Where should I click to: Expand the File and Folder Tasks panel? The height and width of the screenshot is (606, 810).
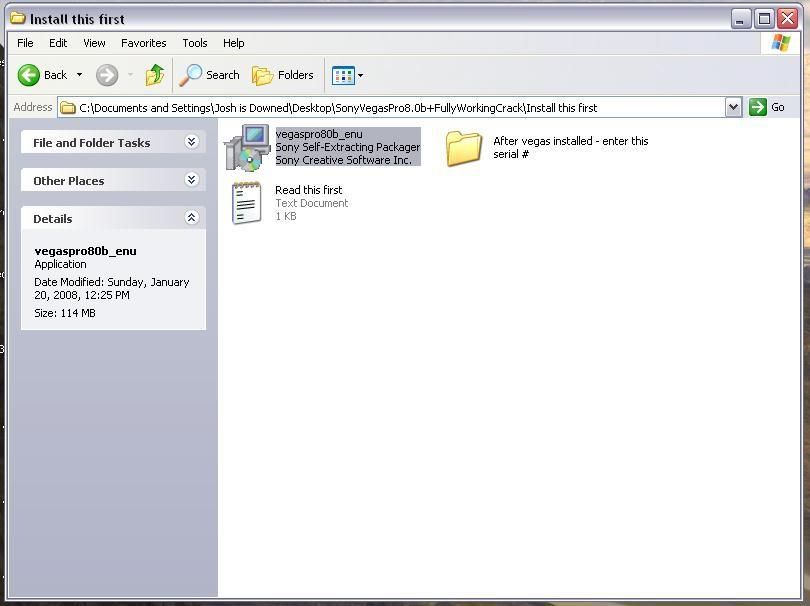point(191,142)
